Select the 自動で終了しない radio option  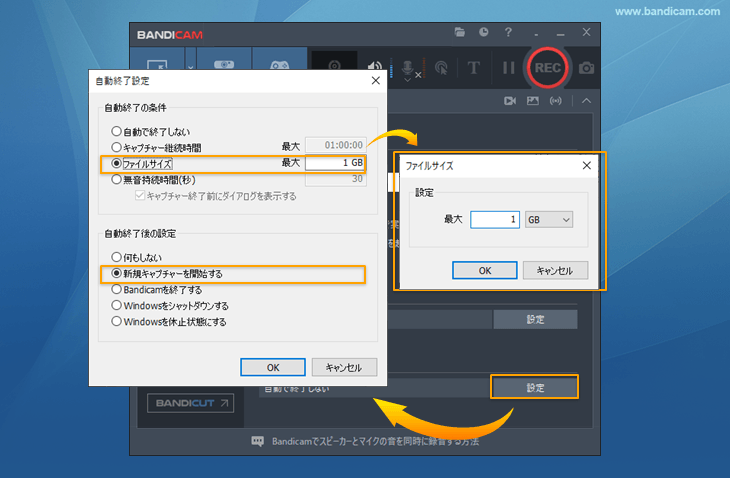tap(116, 131)
